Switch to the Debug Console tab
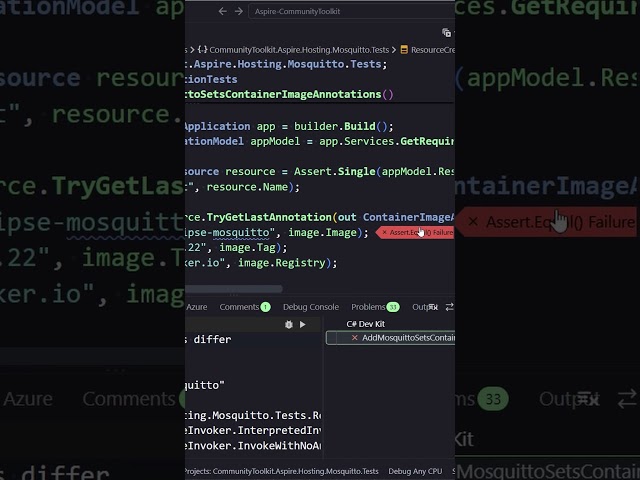 (x=311, y=307)
